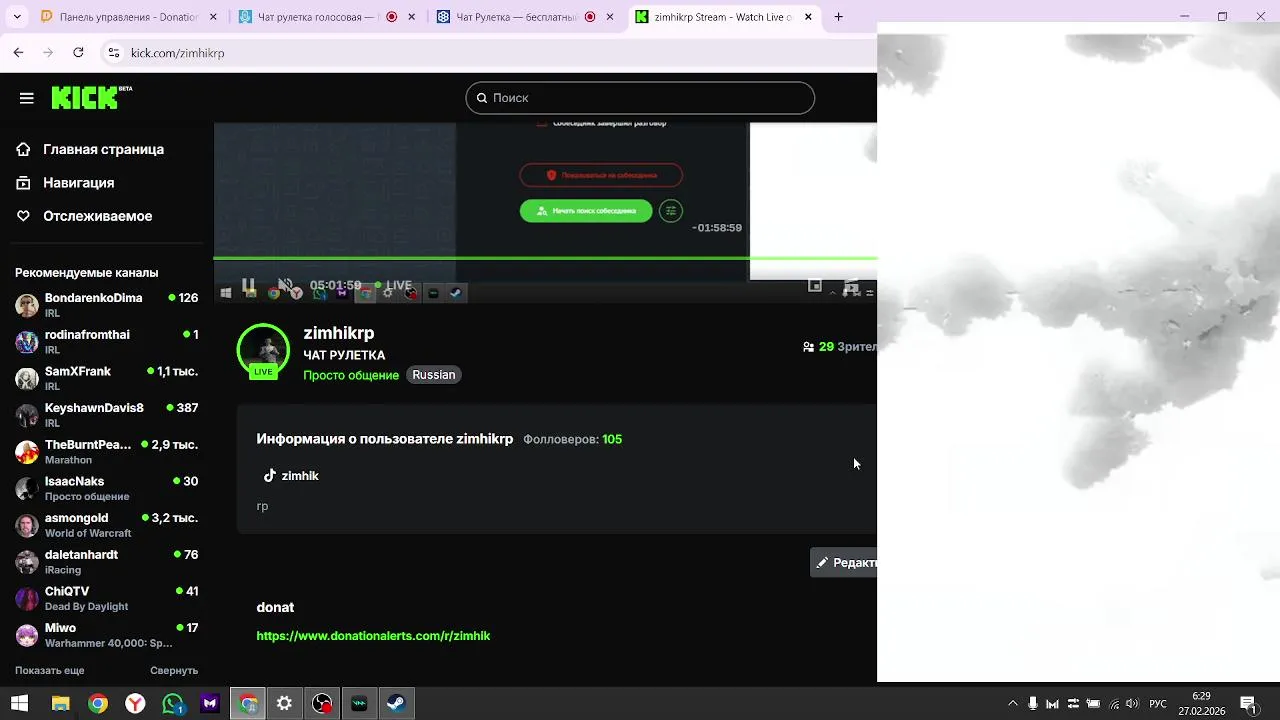This screenshot has width=1280, height=720.
Task: Open BondarenkoDima recommended channel
Action: point(106,305)
